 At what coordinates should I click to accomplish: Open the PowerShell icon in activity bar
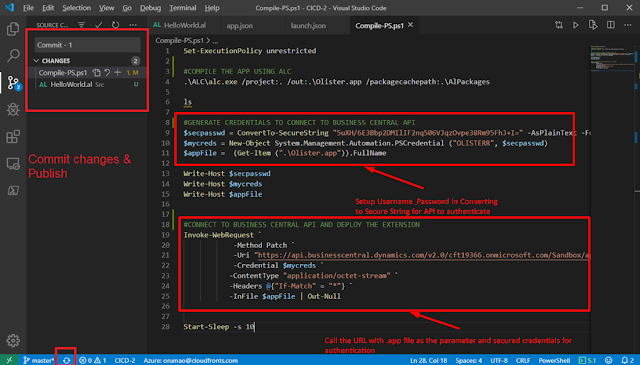13,190
